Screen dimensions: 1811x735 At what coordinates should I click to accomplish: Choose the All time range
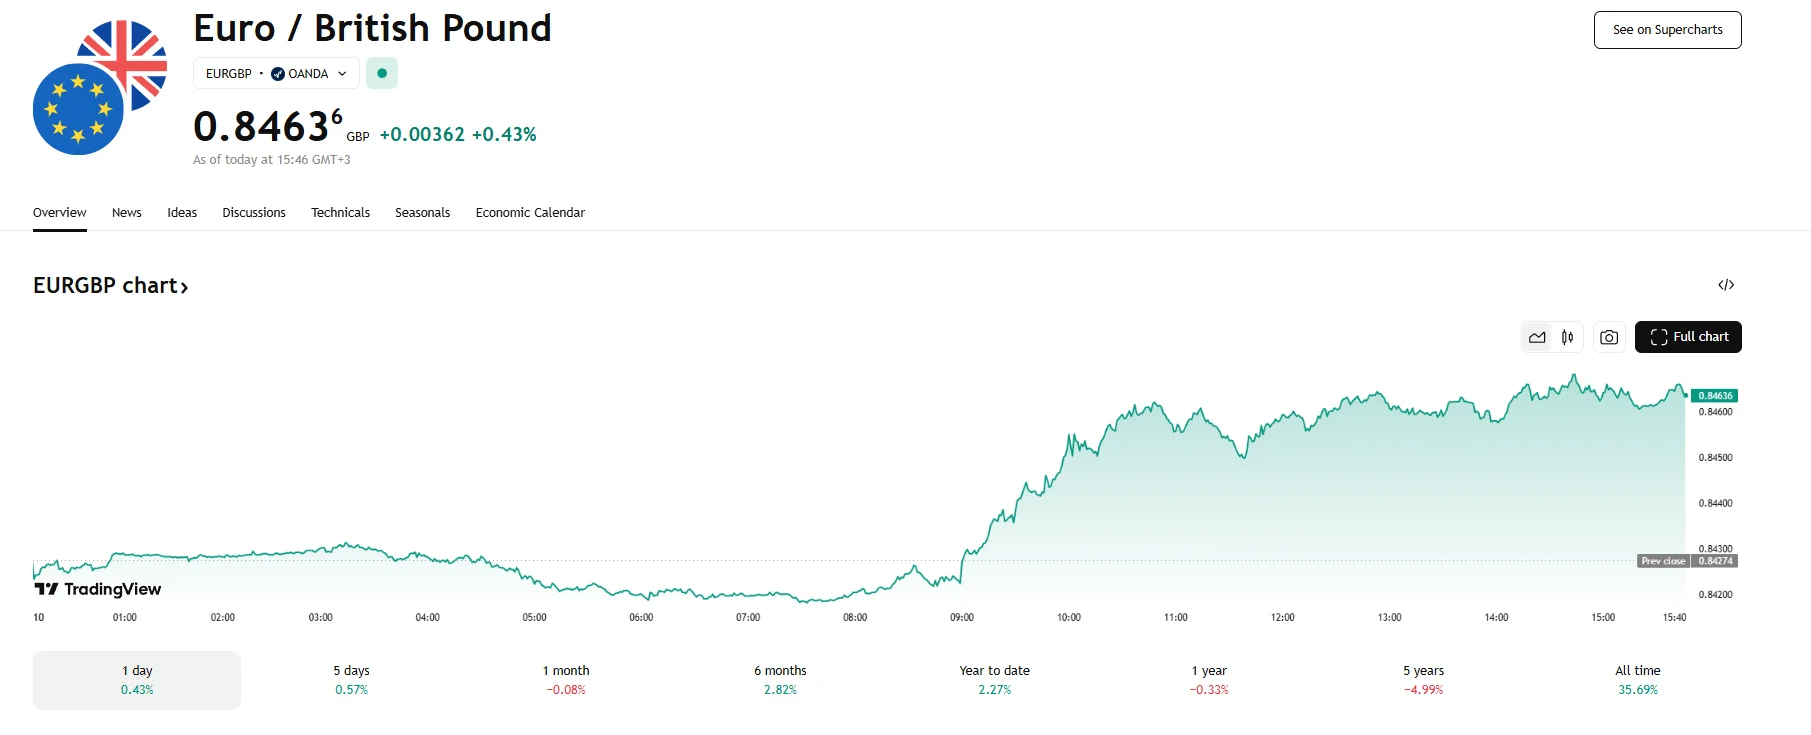coord(1637,680)
